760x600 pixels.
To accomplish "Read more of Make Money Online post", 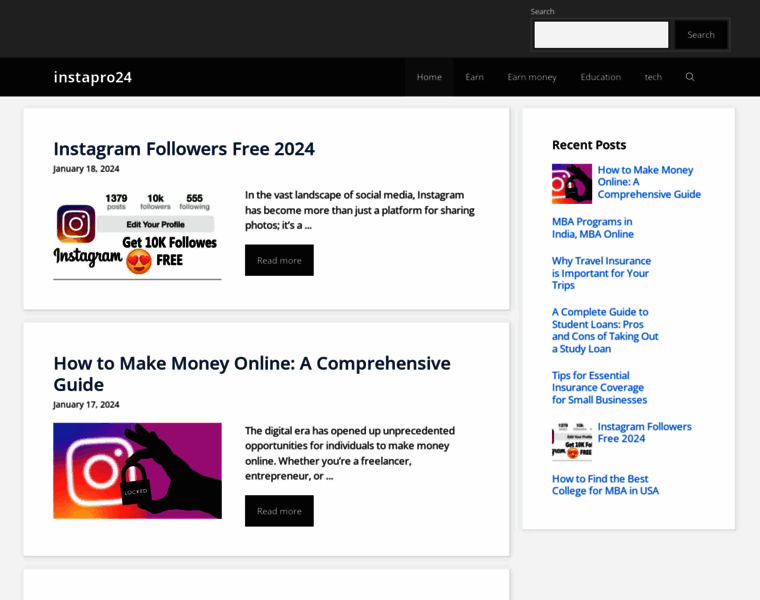I will [279, 511].
